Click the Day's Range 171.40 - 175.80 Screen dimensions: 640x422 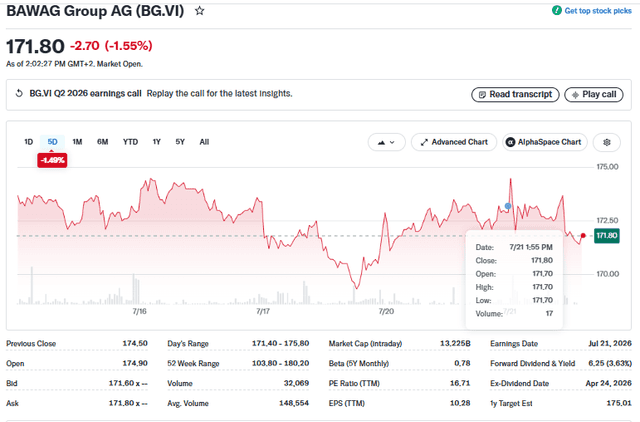pos(280,344)
